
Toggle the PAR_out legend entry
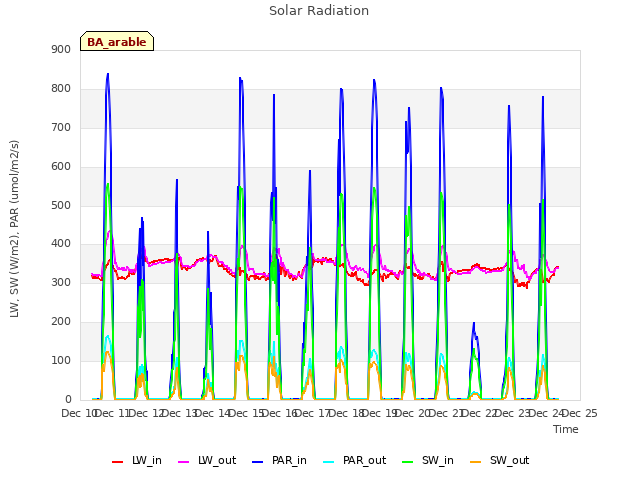click(x=354, y=461)
